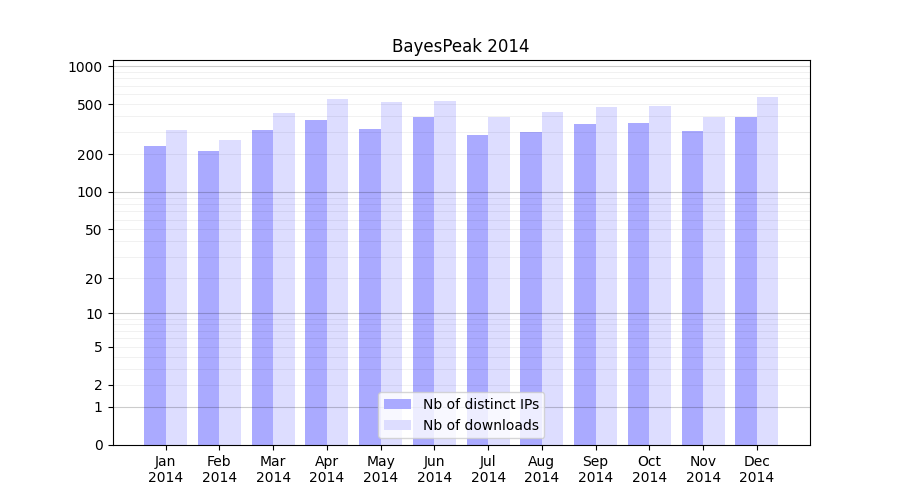
Task: Click the Aug 2014 x-axis label
Action: tap(542, 469)
